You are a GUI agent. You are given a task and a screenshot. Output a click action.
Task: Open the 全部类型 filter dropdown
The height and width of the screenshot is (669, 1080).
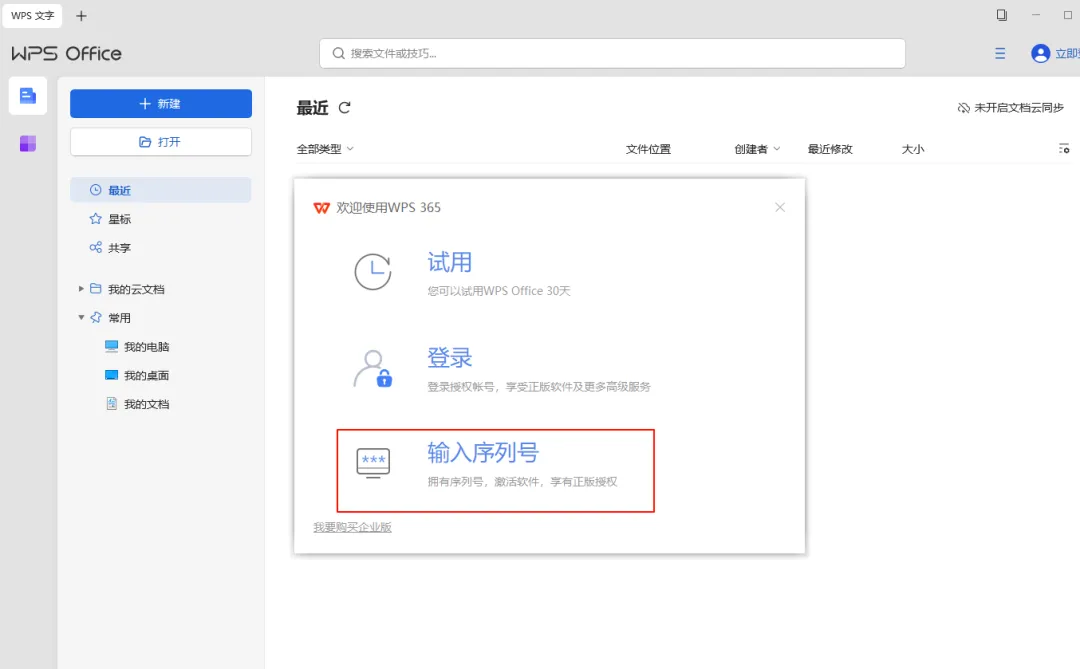pyautogui.click(x=325, y=149)
